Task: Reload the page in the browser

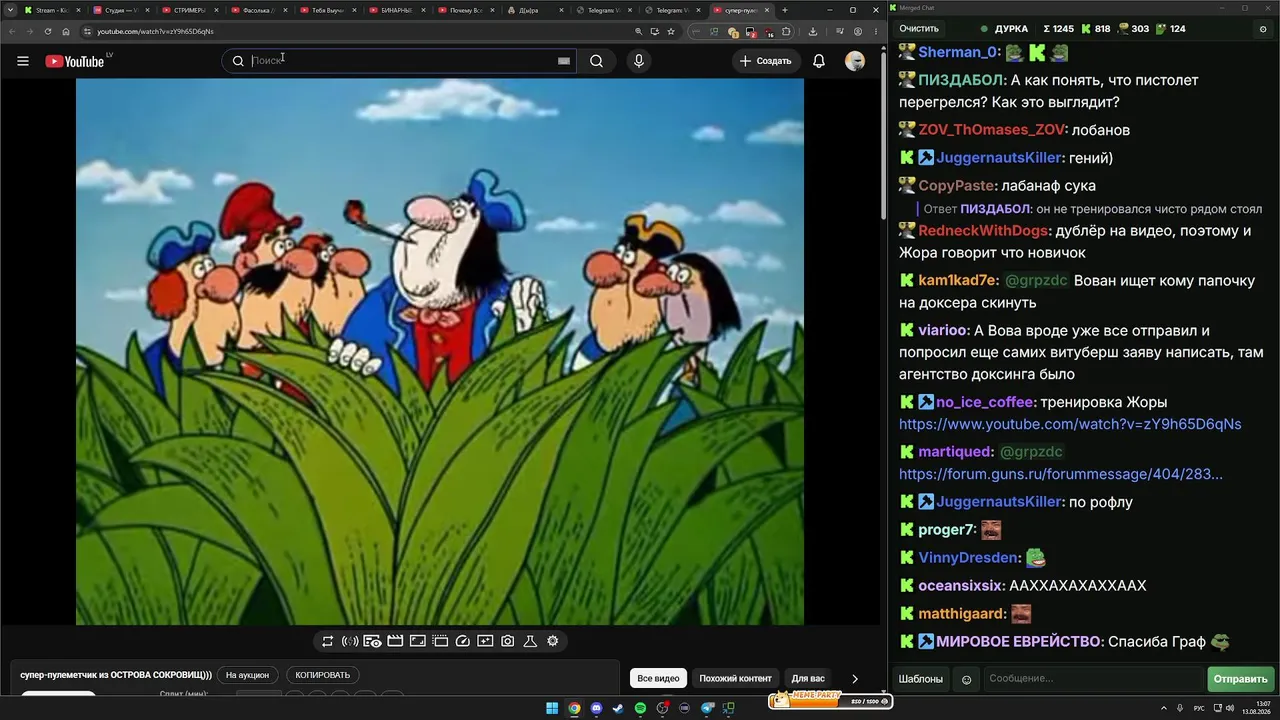Action: click(48, 31)
